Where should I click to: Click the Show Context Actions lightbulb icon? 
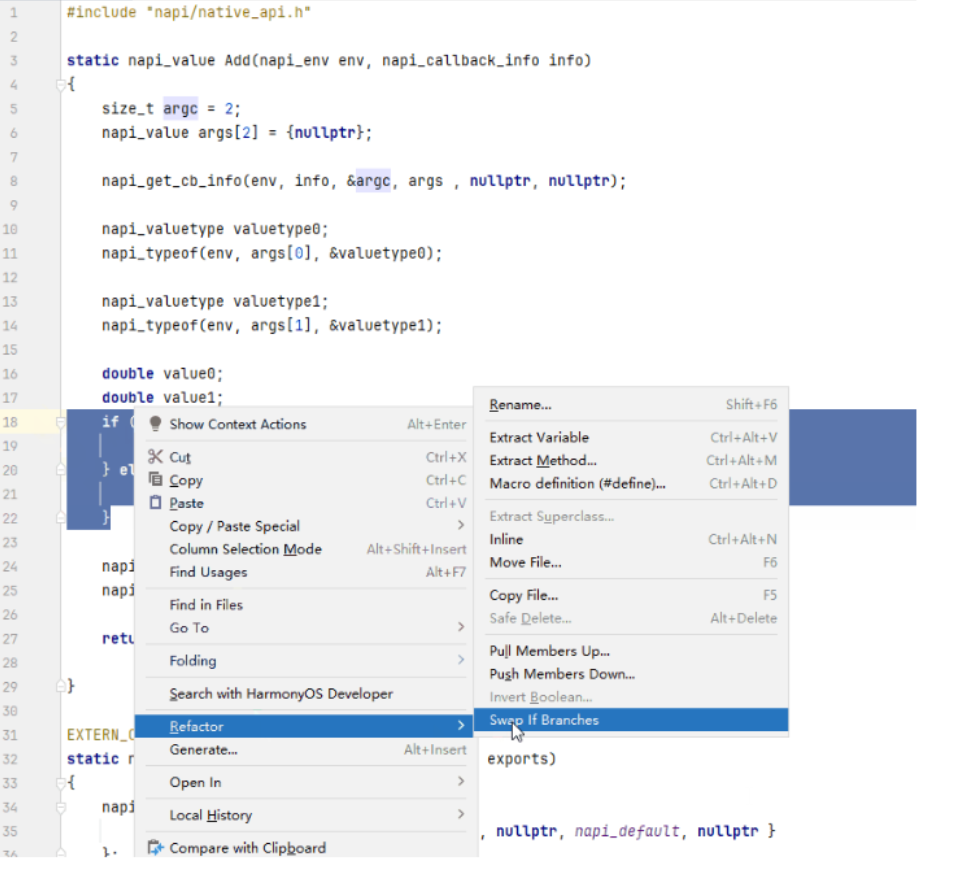(x=155, y=424)
